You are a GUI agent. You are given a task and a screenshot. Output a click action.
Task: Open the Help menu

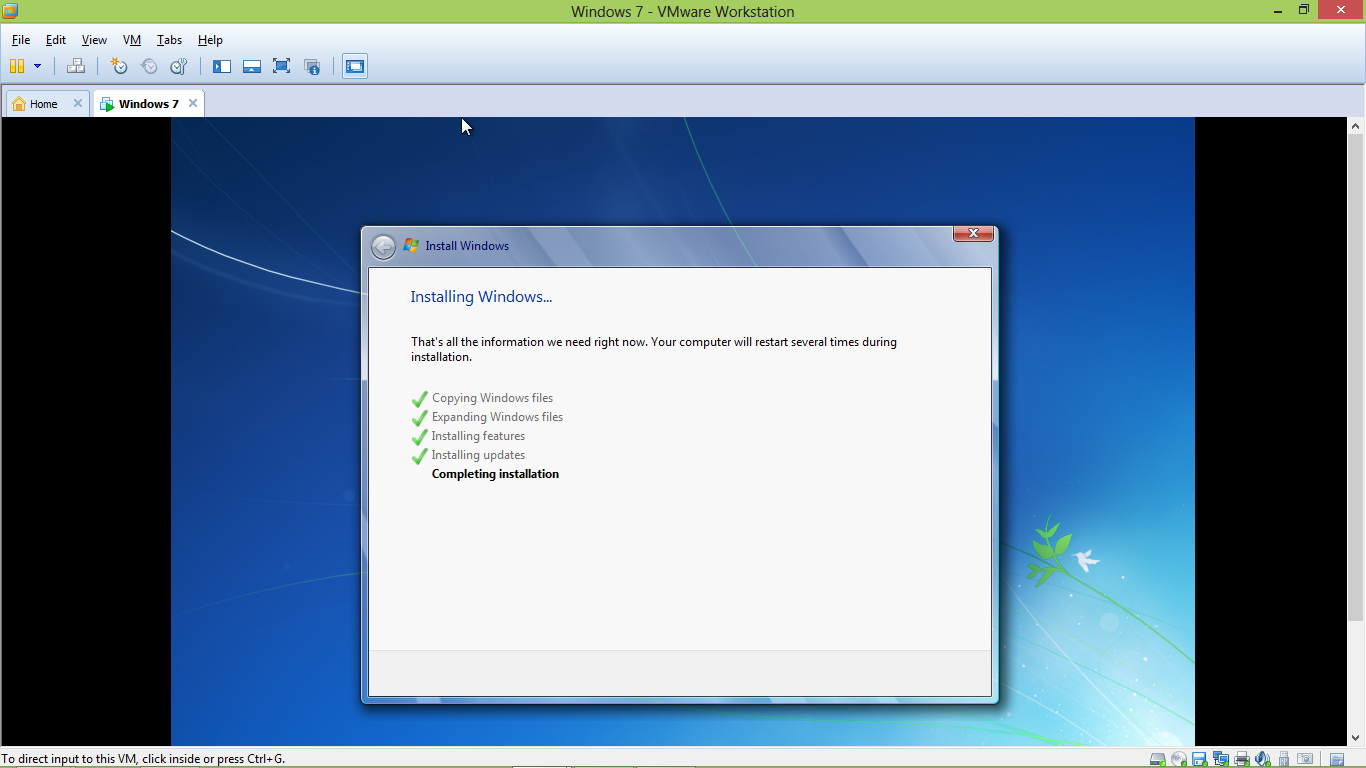210,40
